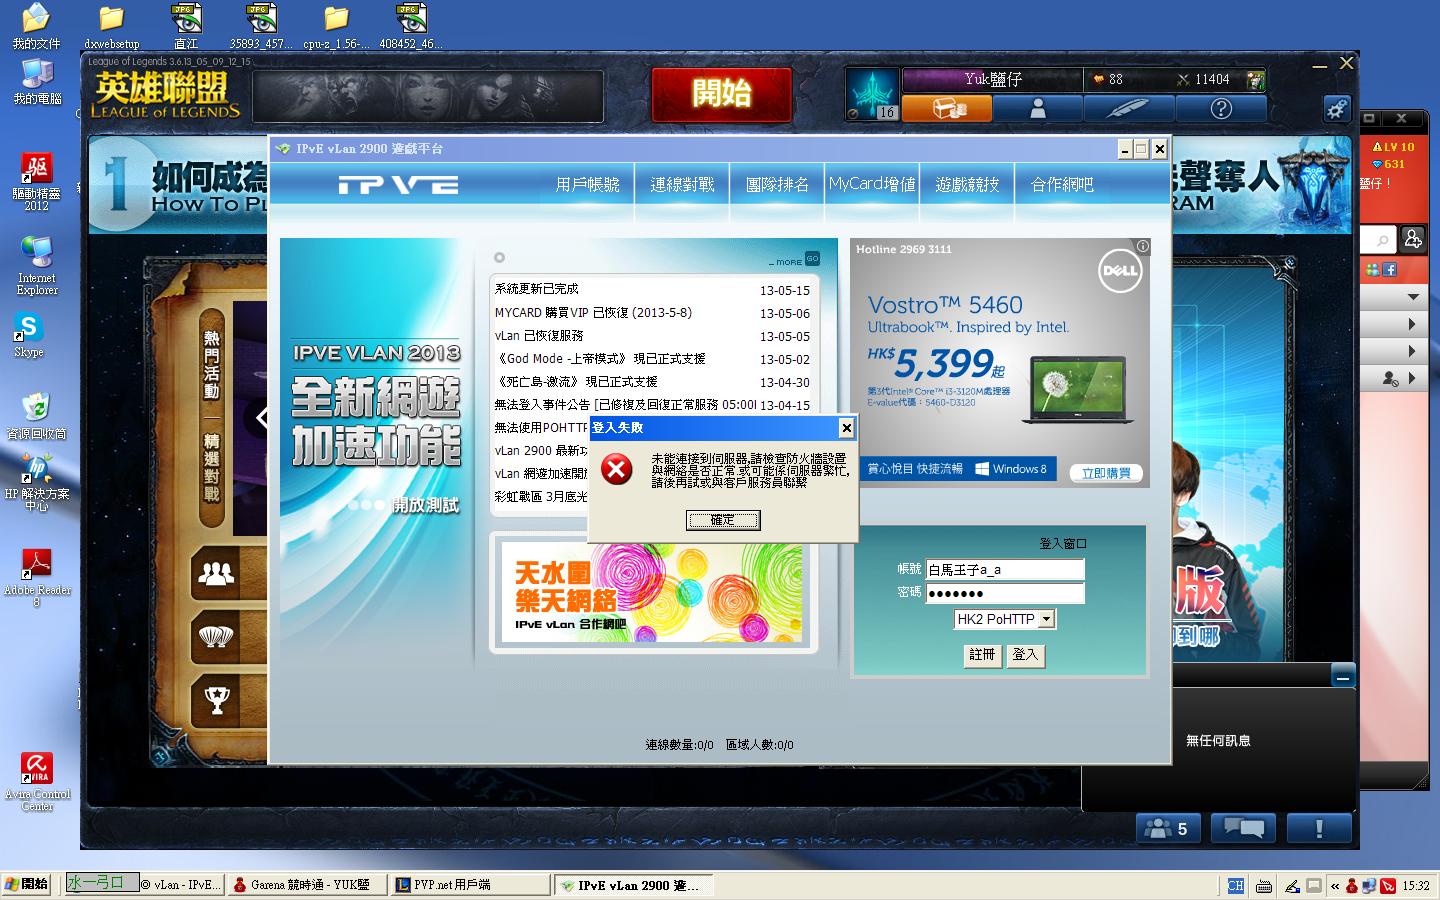
Task: Open the 用戶帳號 tab in IPvE
Action: pos(587,184)
